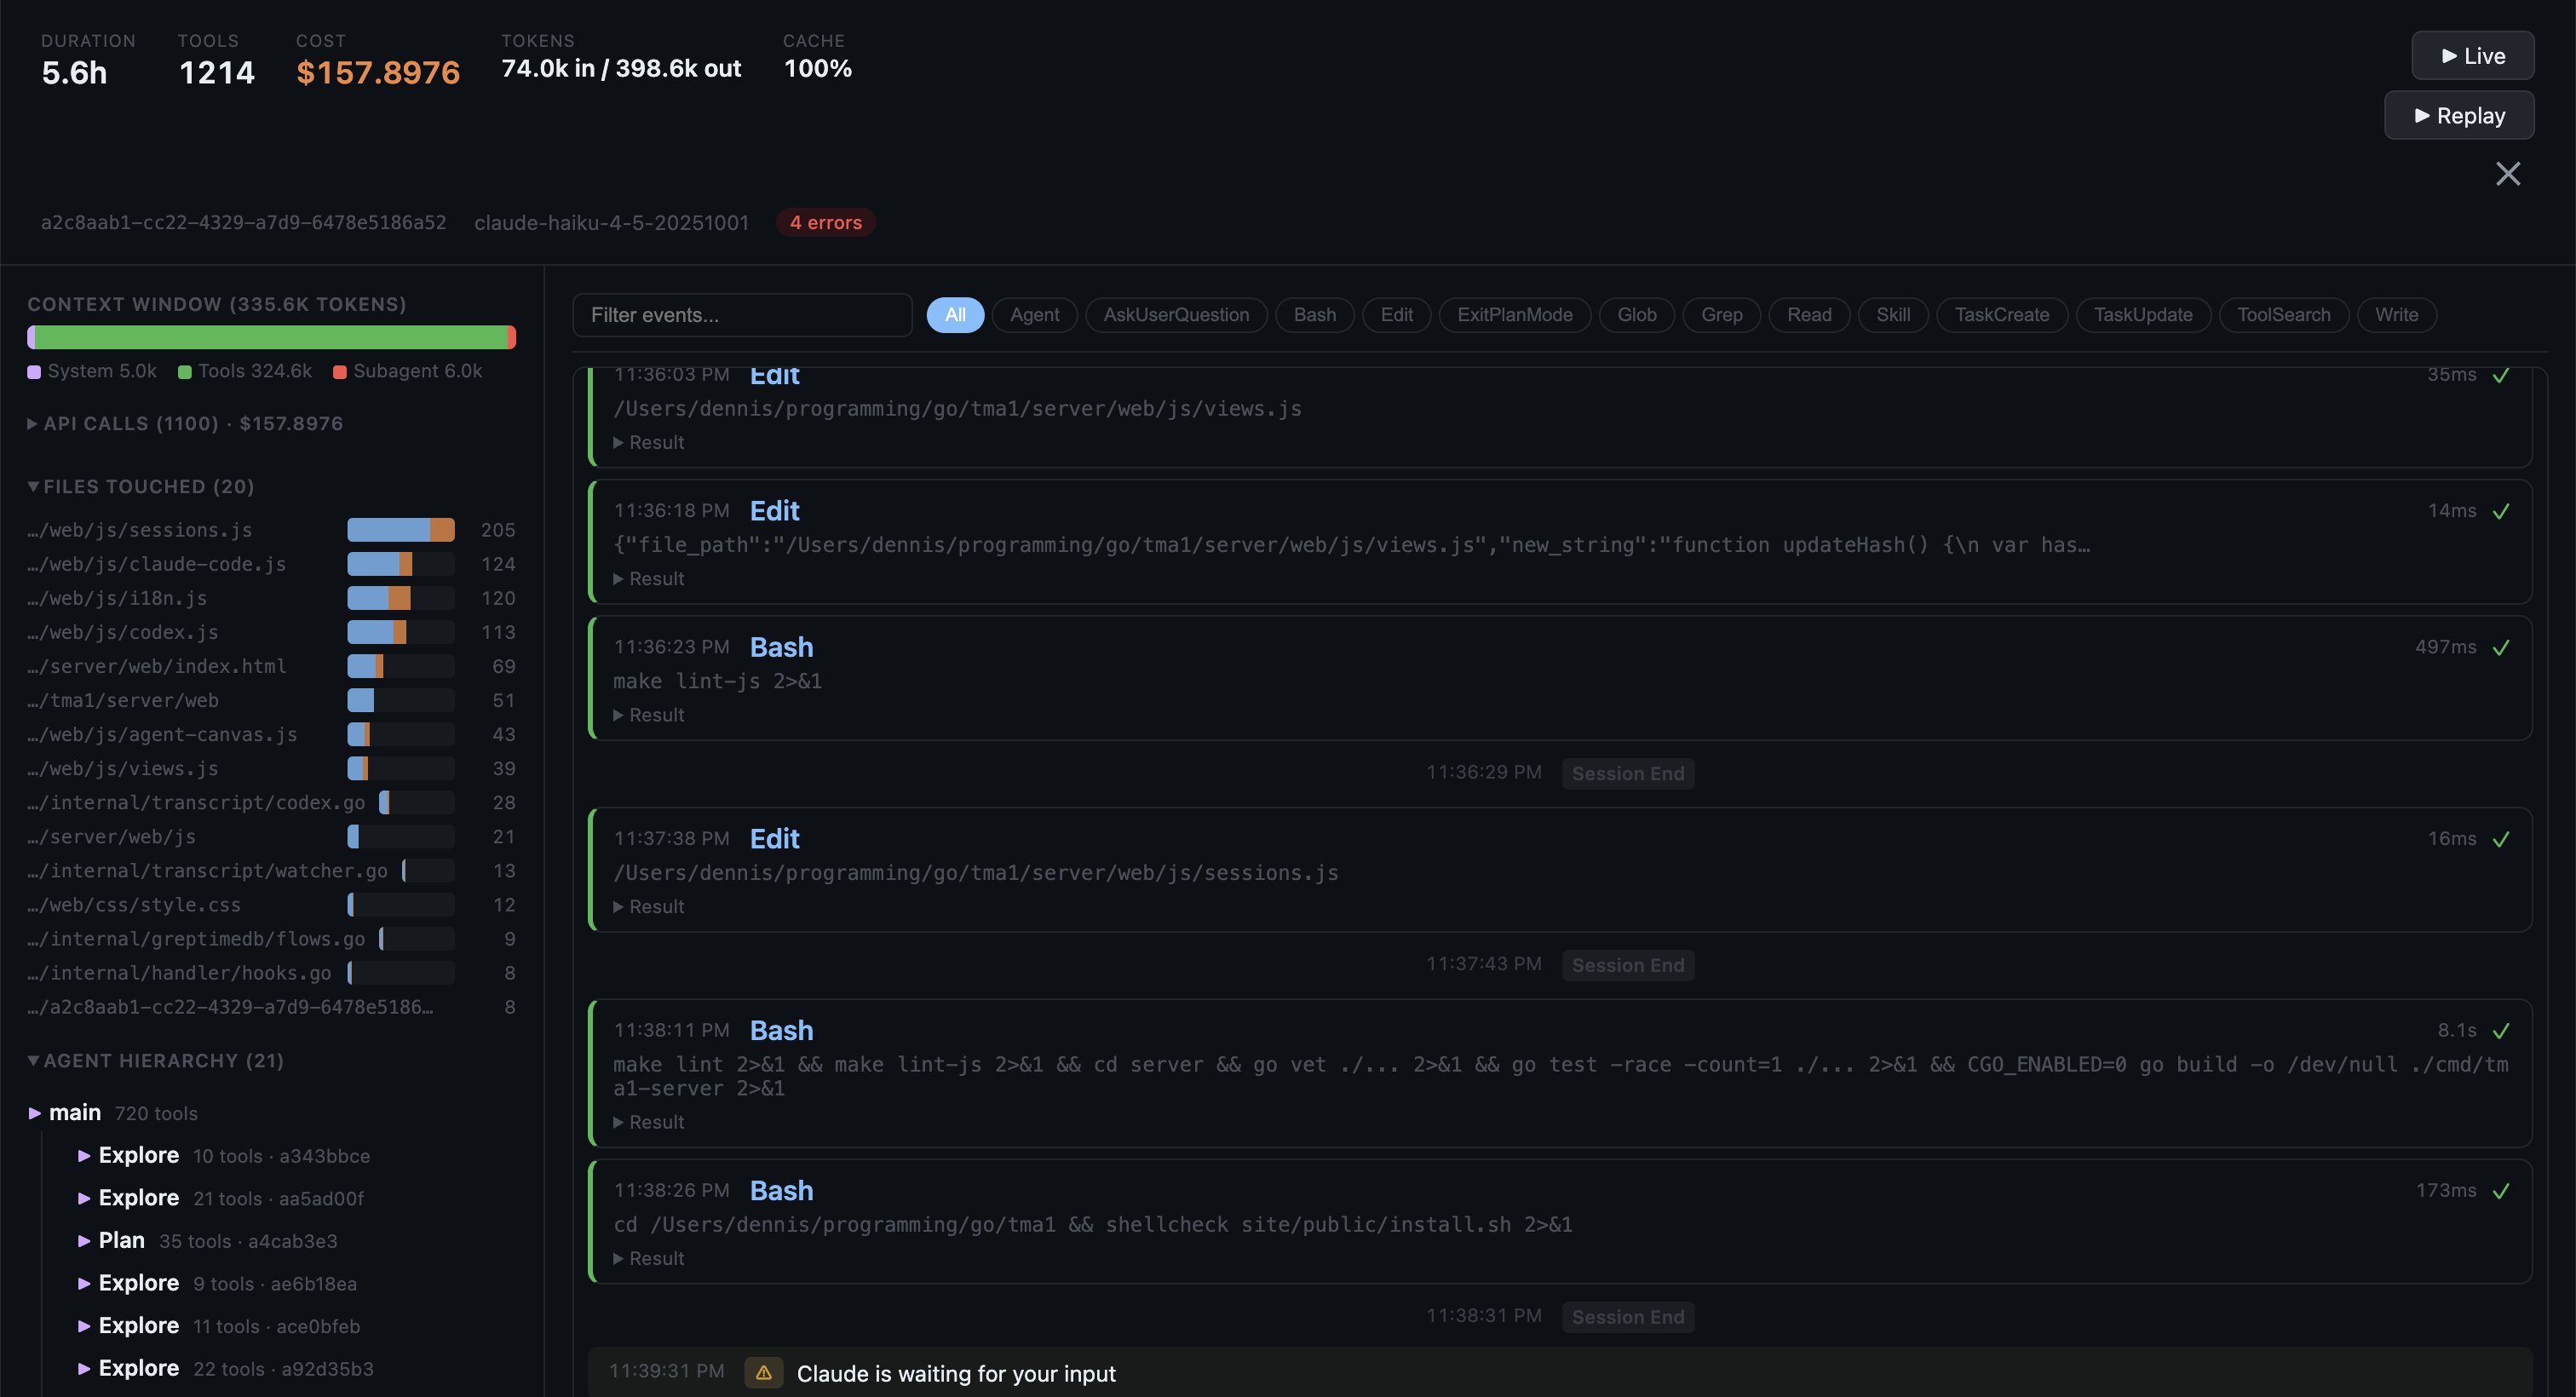Viewport: 2576px width, 1397px height.
Task: Click the red Subagent legend swatch
Action: [339, 372]
